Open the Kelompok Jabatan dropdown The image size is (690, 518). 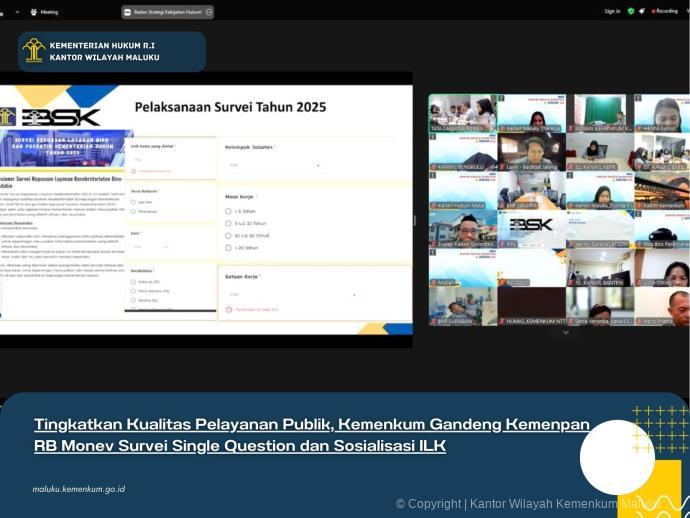275,165
